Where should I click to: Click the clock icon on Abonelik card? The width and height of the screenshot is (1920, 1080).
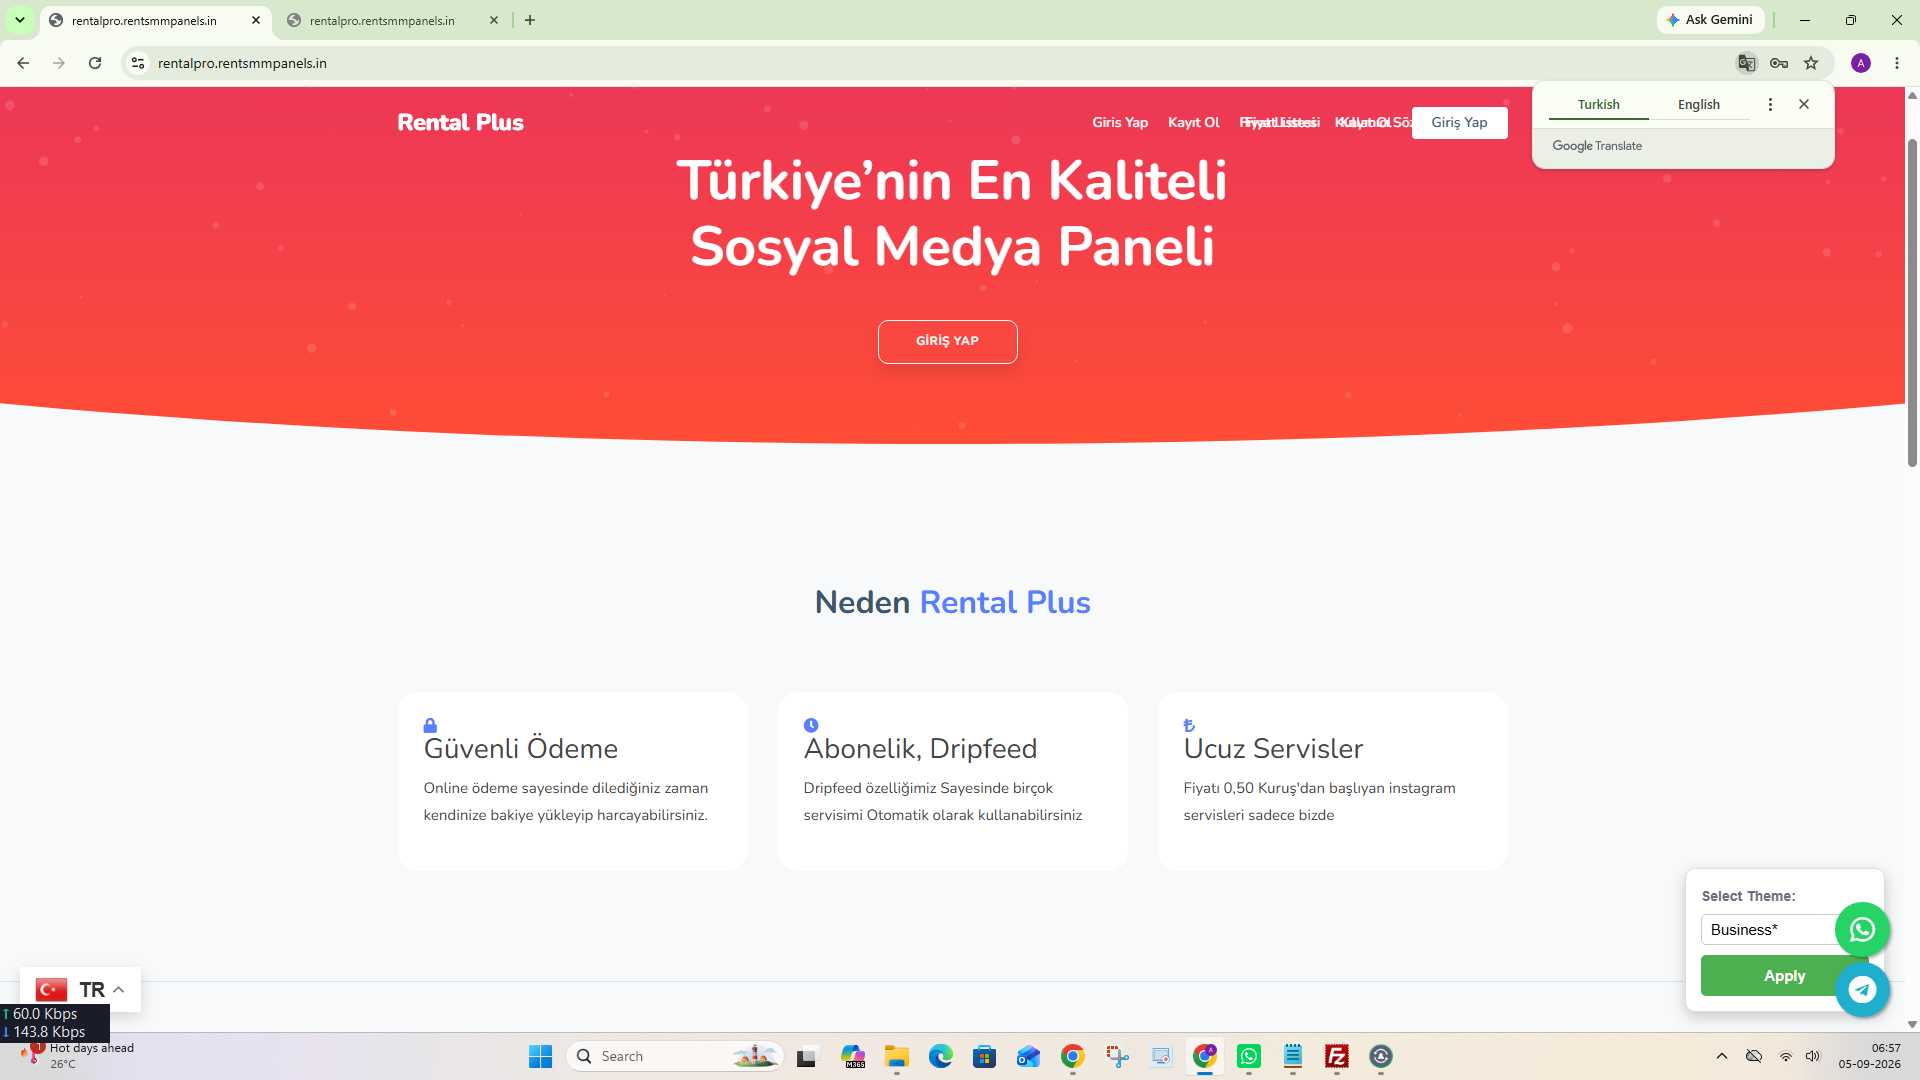coord(811,725)
